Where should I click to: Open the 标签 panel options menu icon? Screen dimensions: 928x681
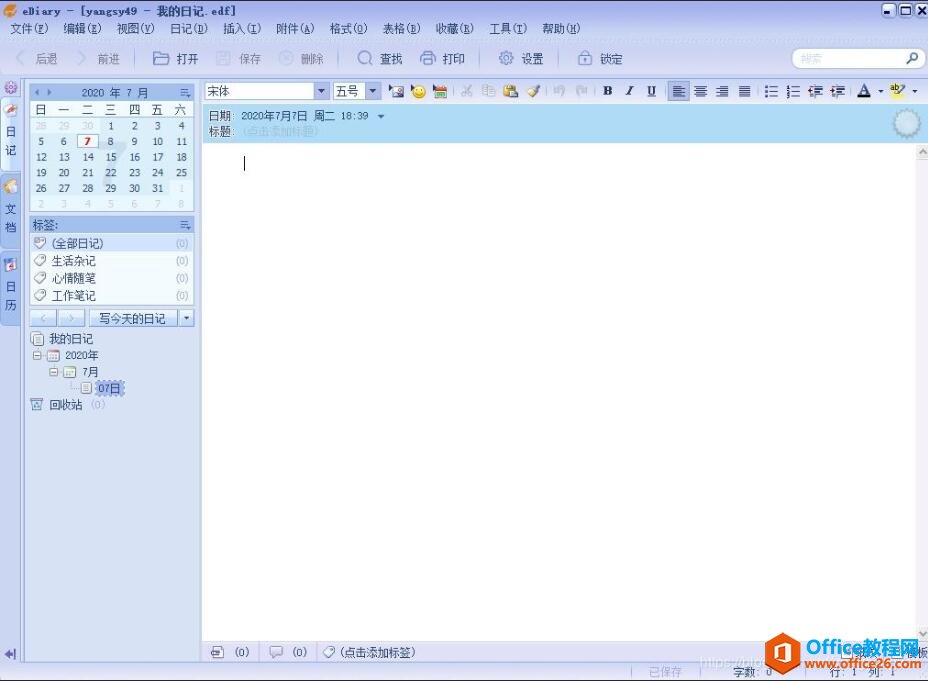[x=185, y=225]
